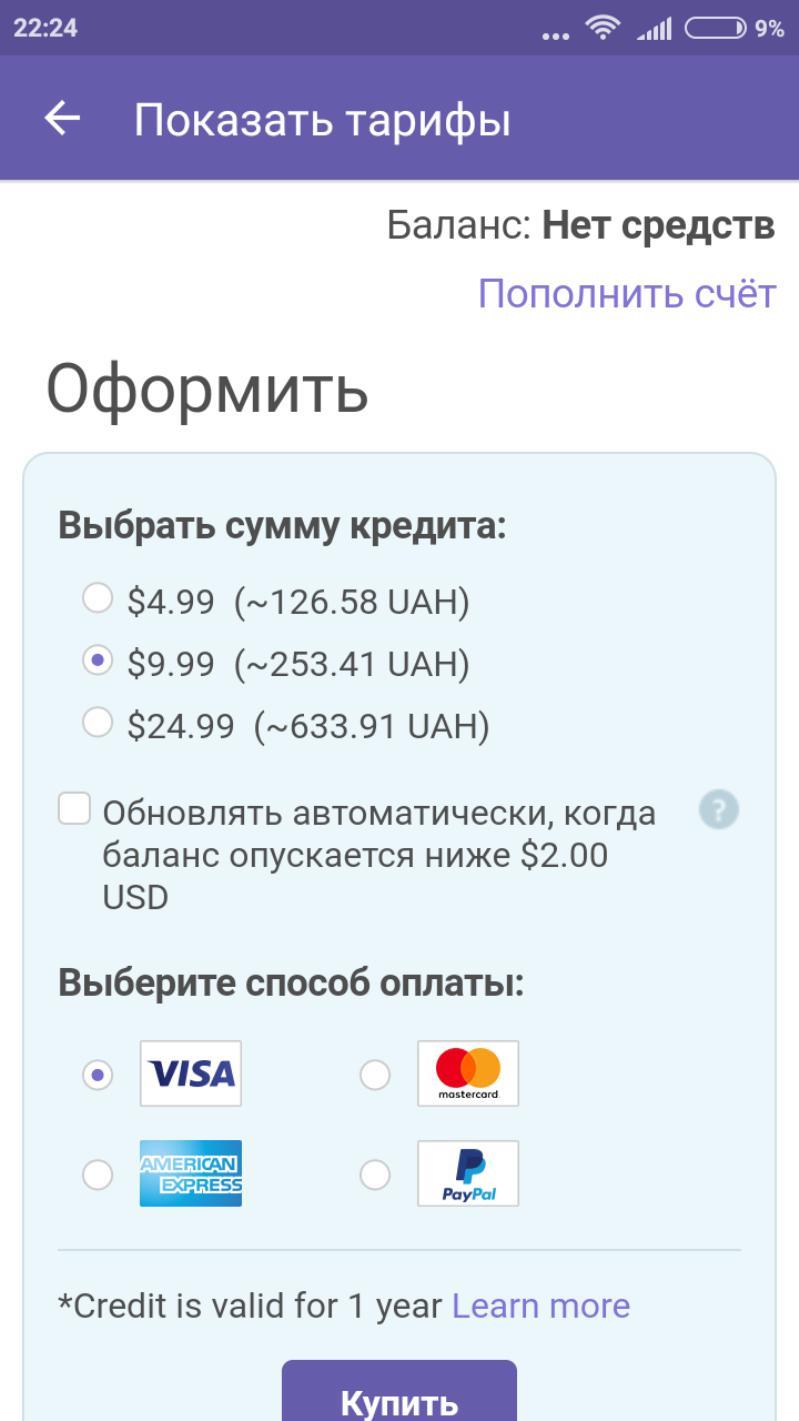Tap the American Express logo
The height and width of the screenshot is (1421, 799).
tap(190, 1173)
